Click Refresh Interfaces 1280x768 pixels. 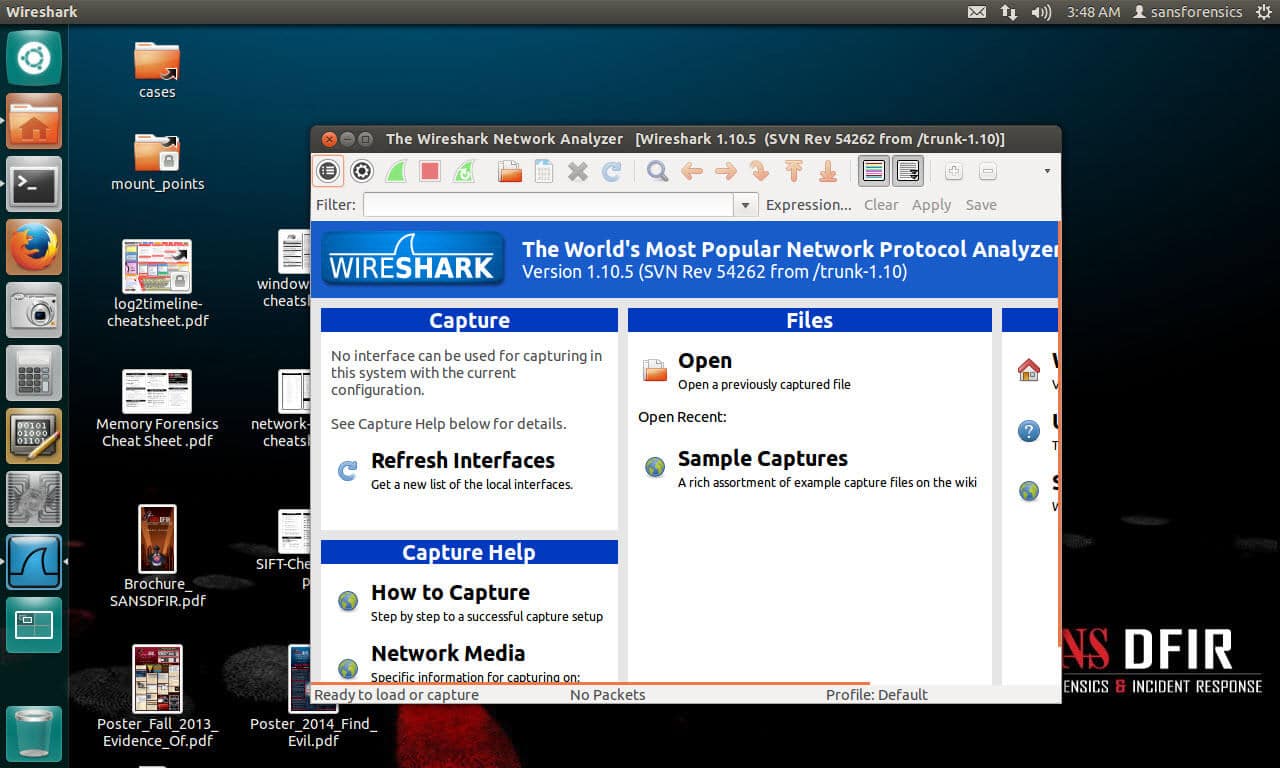click(x=463, y=461)
